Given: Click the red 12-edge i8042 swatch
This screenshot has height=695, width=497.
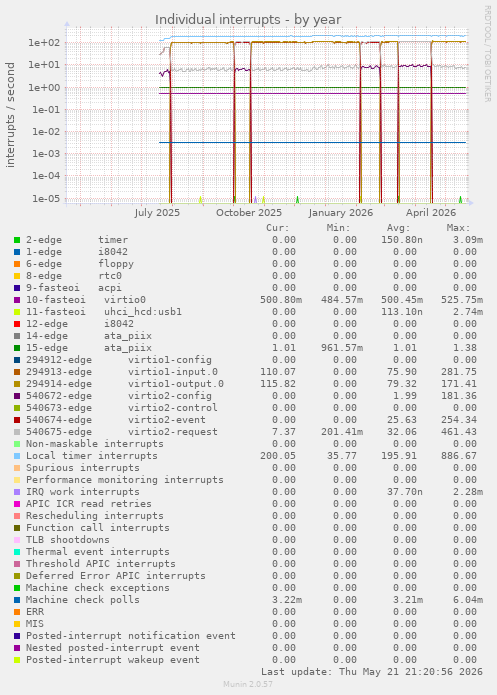Looking at the screenshot, I should [17, 324].
